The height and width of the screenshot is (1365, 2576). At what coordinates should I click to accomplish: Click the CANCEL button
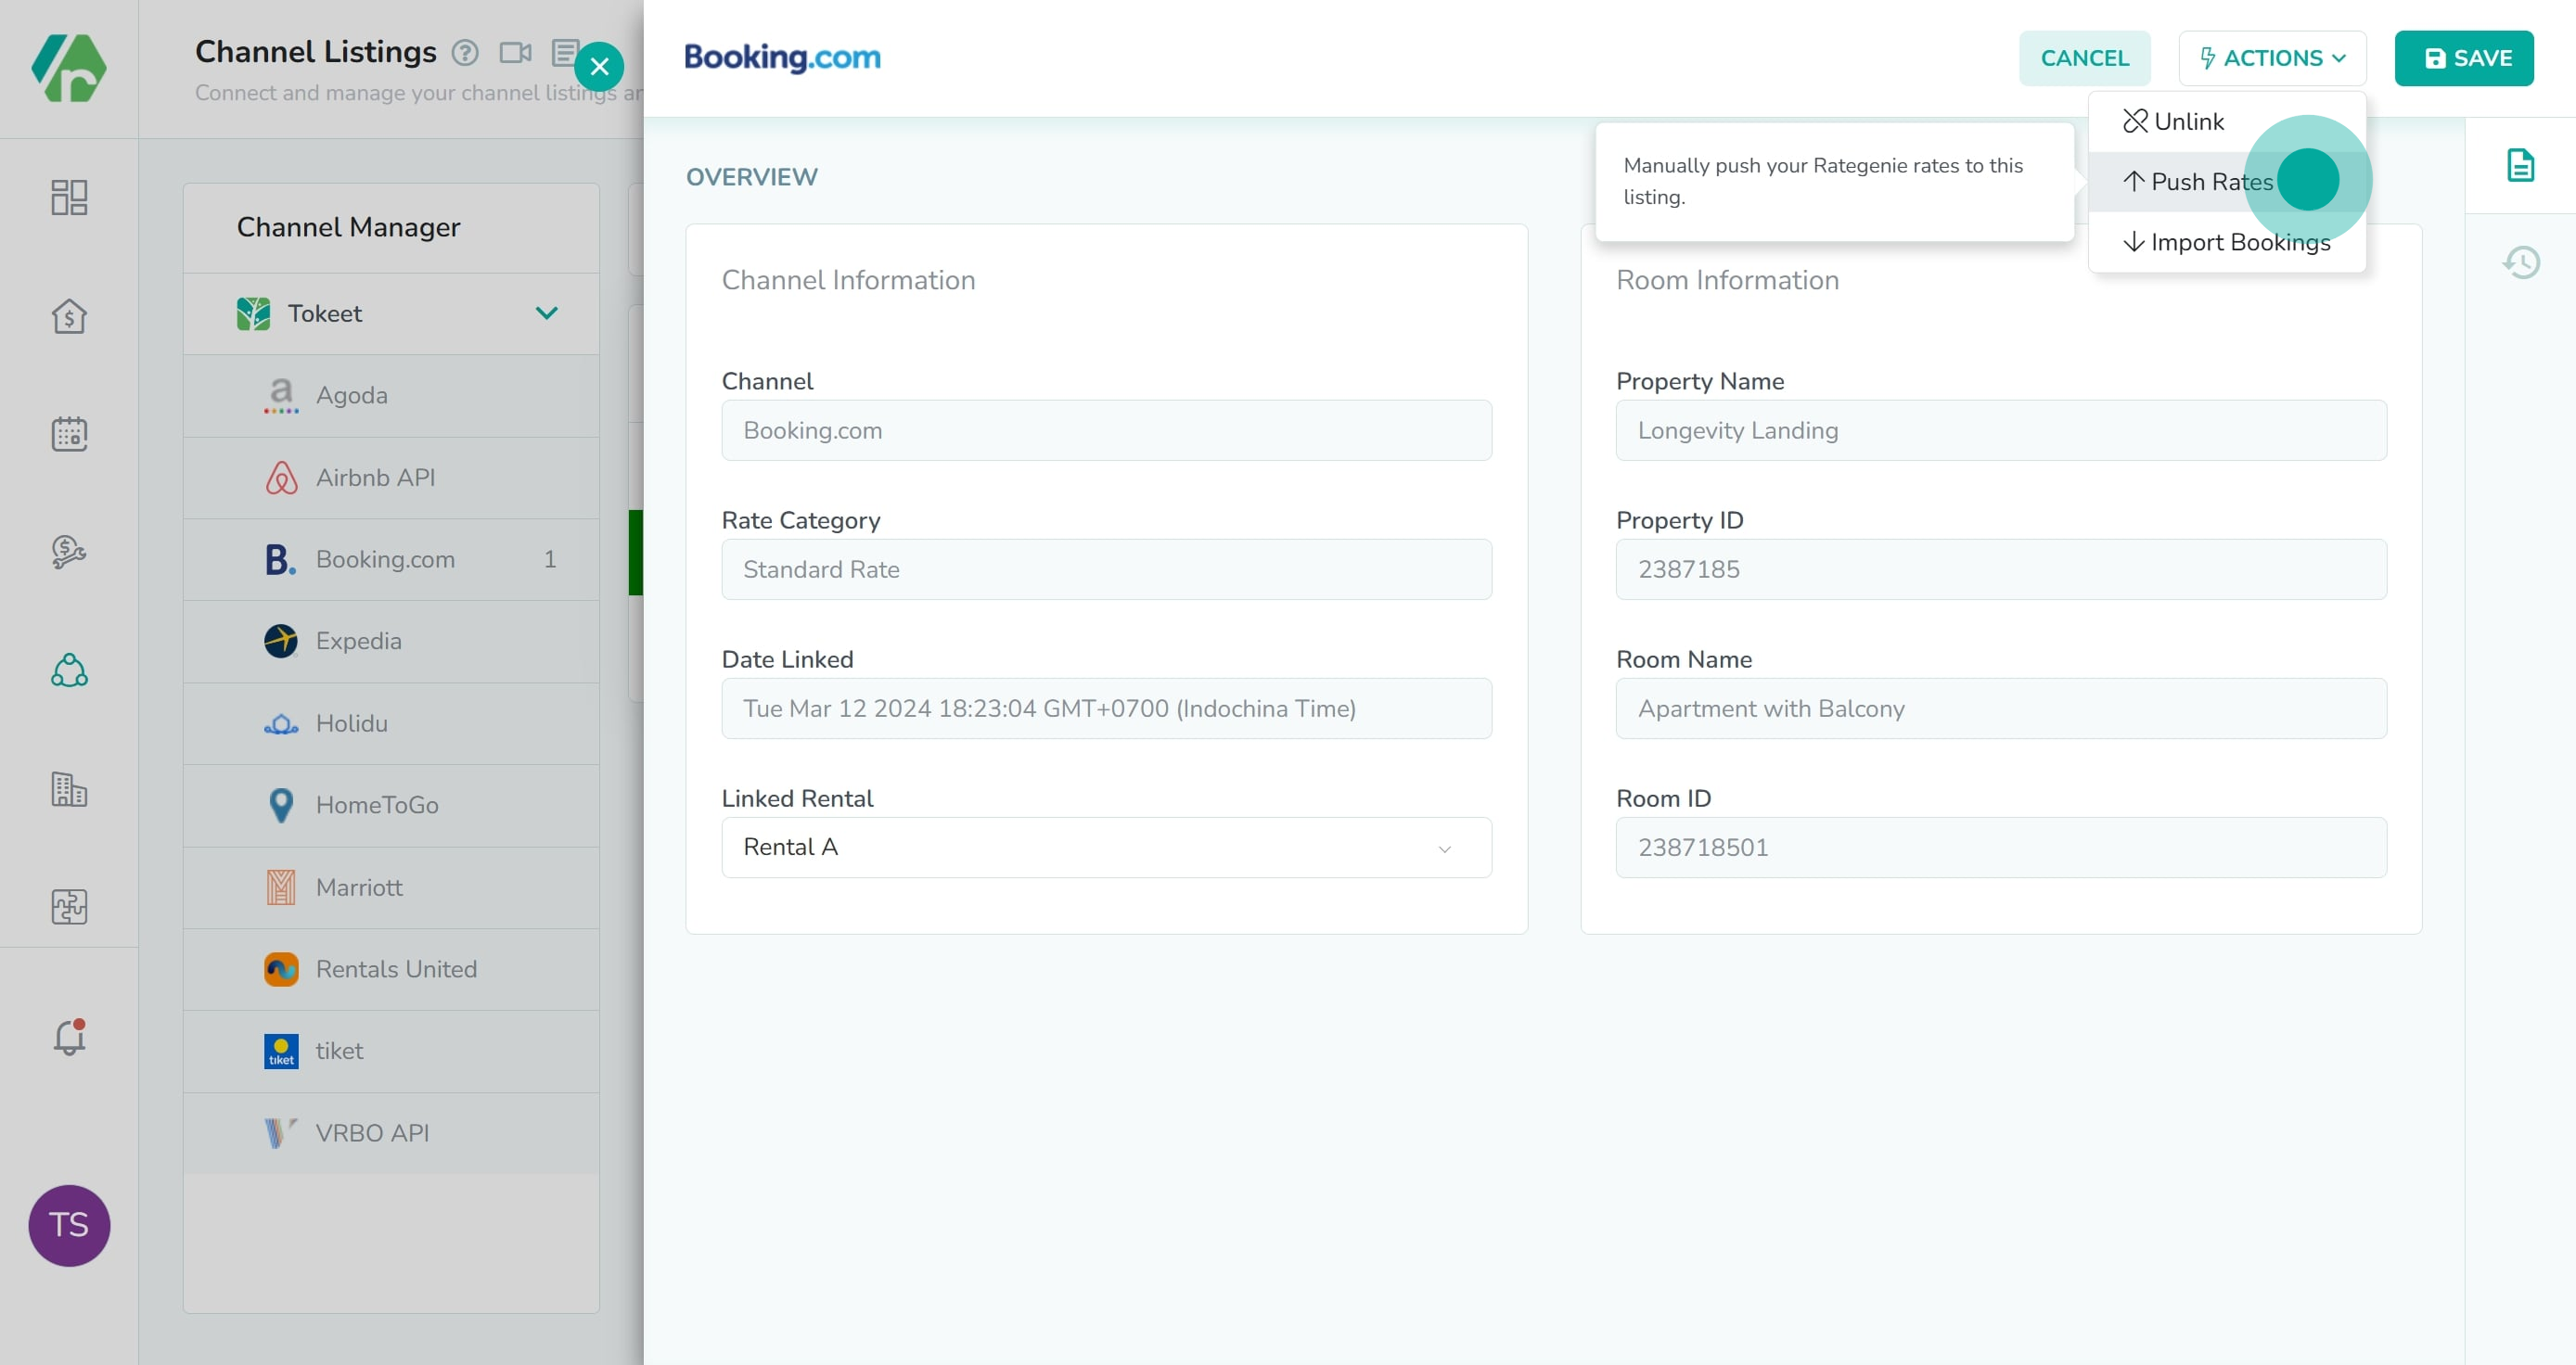2085,57
